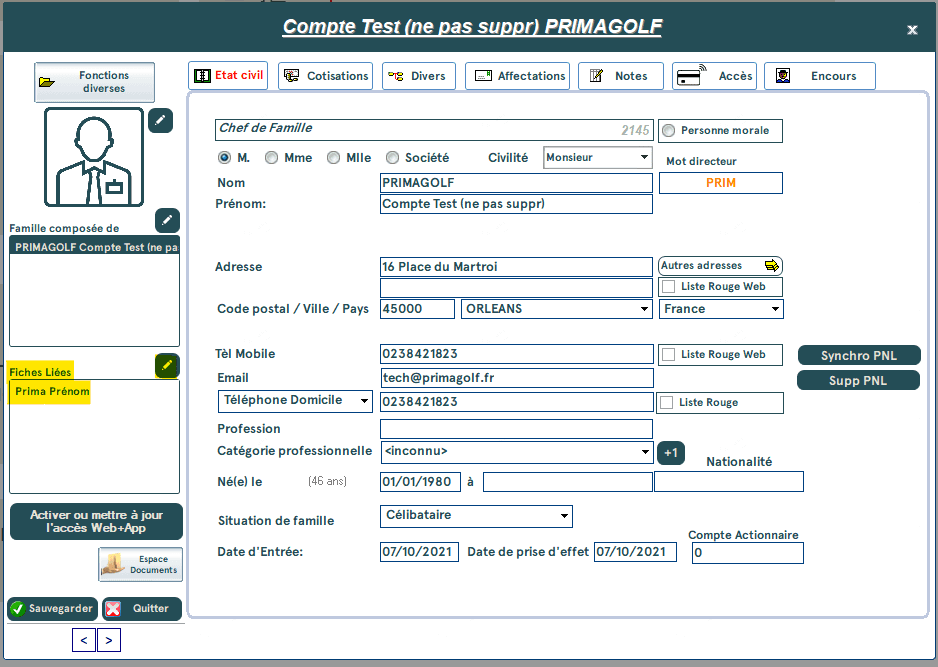The image size is (938, 667).
Task: Expand the Catégorie professionnelle dropdown
Action: [645, 452]
